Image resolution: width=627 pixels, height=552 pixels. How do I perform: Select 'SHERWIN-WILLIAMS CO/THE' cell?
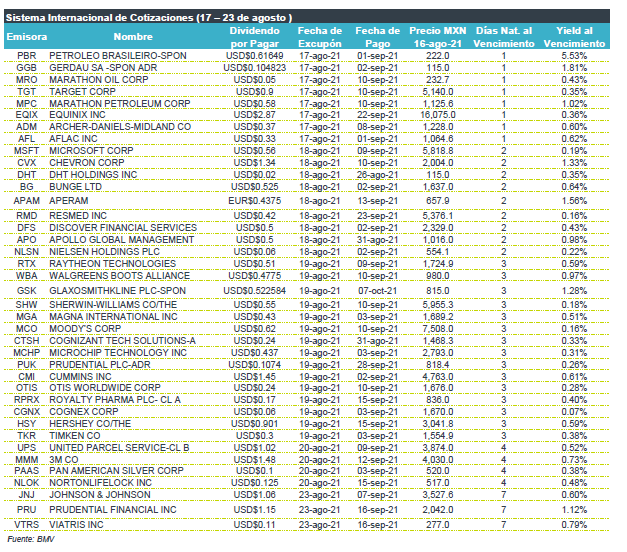[113, 305]
